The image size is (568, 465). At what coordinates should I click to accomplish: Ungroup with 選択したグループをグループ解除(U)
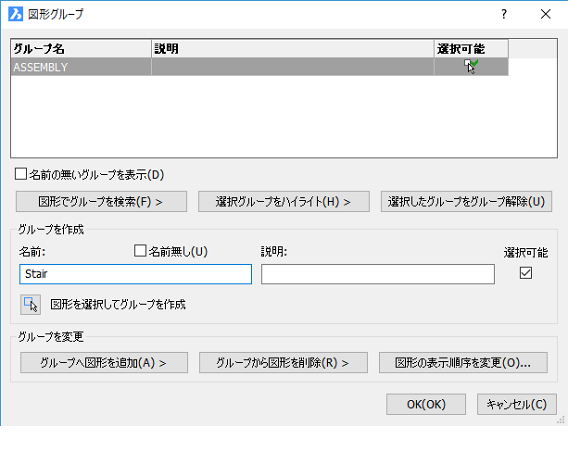466,201
